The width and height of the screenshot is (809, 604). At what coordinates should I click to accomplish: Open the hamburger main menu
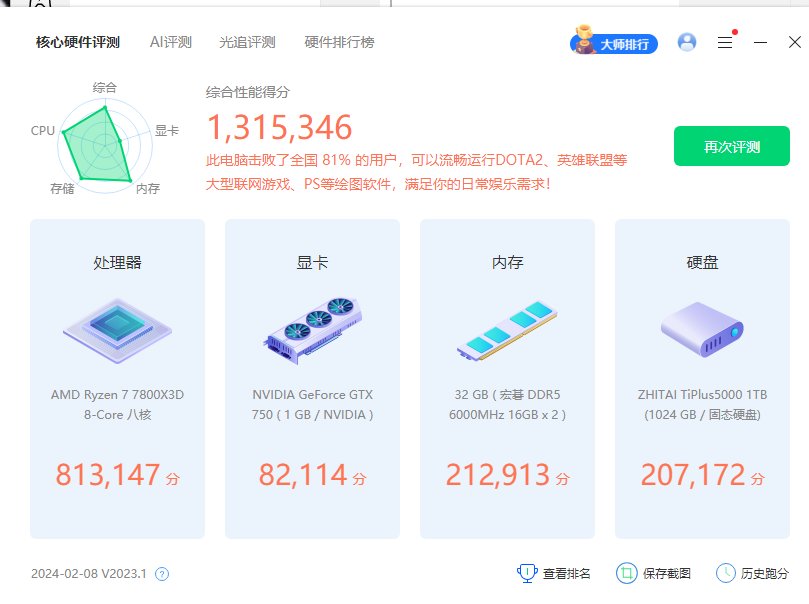725,42
